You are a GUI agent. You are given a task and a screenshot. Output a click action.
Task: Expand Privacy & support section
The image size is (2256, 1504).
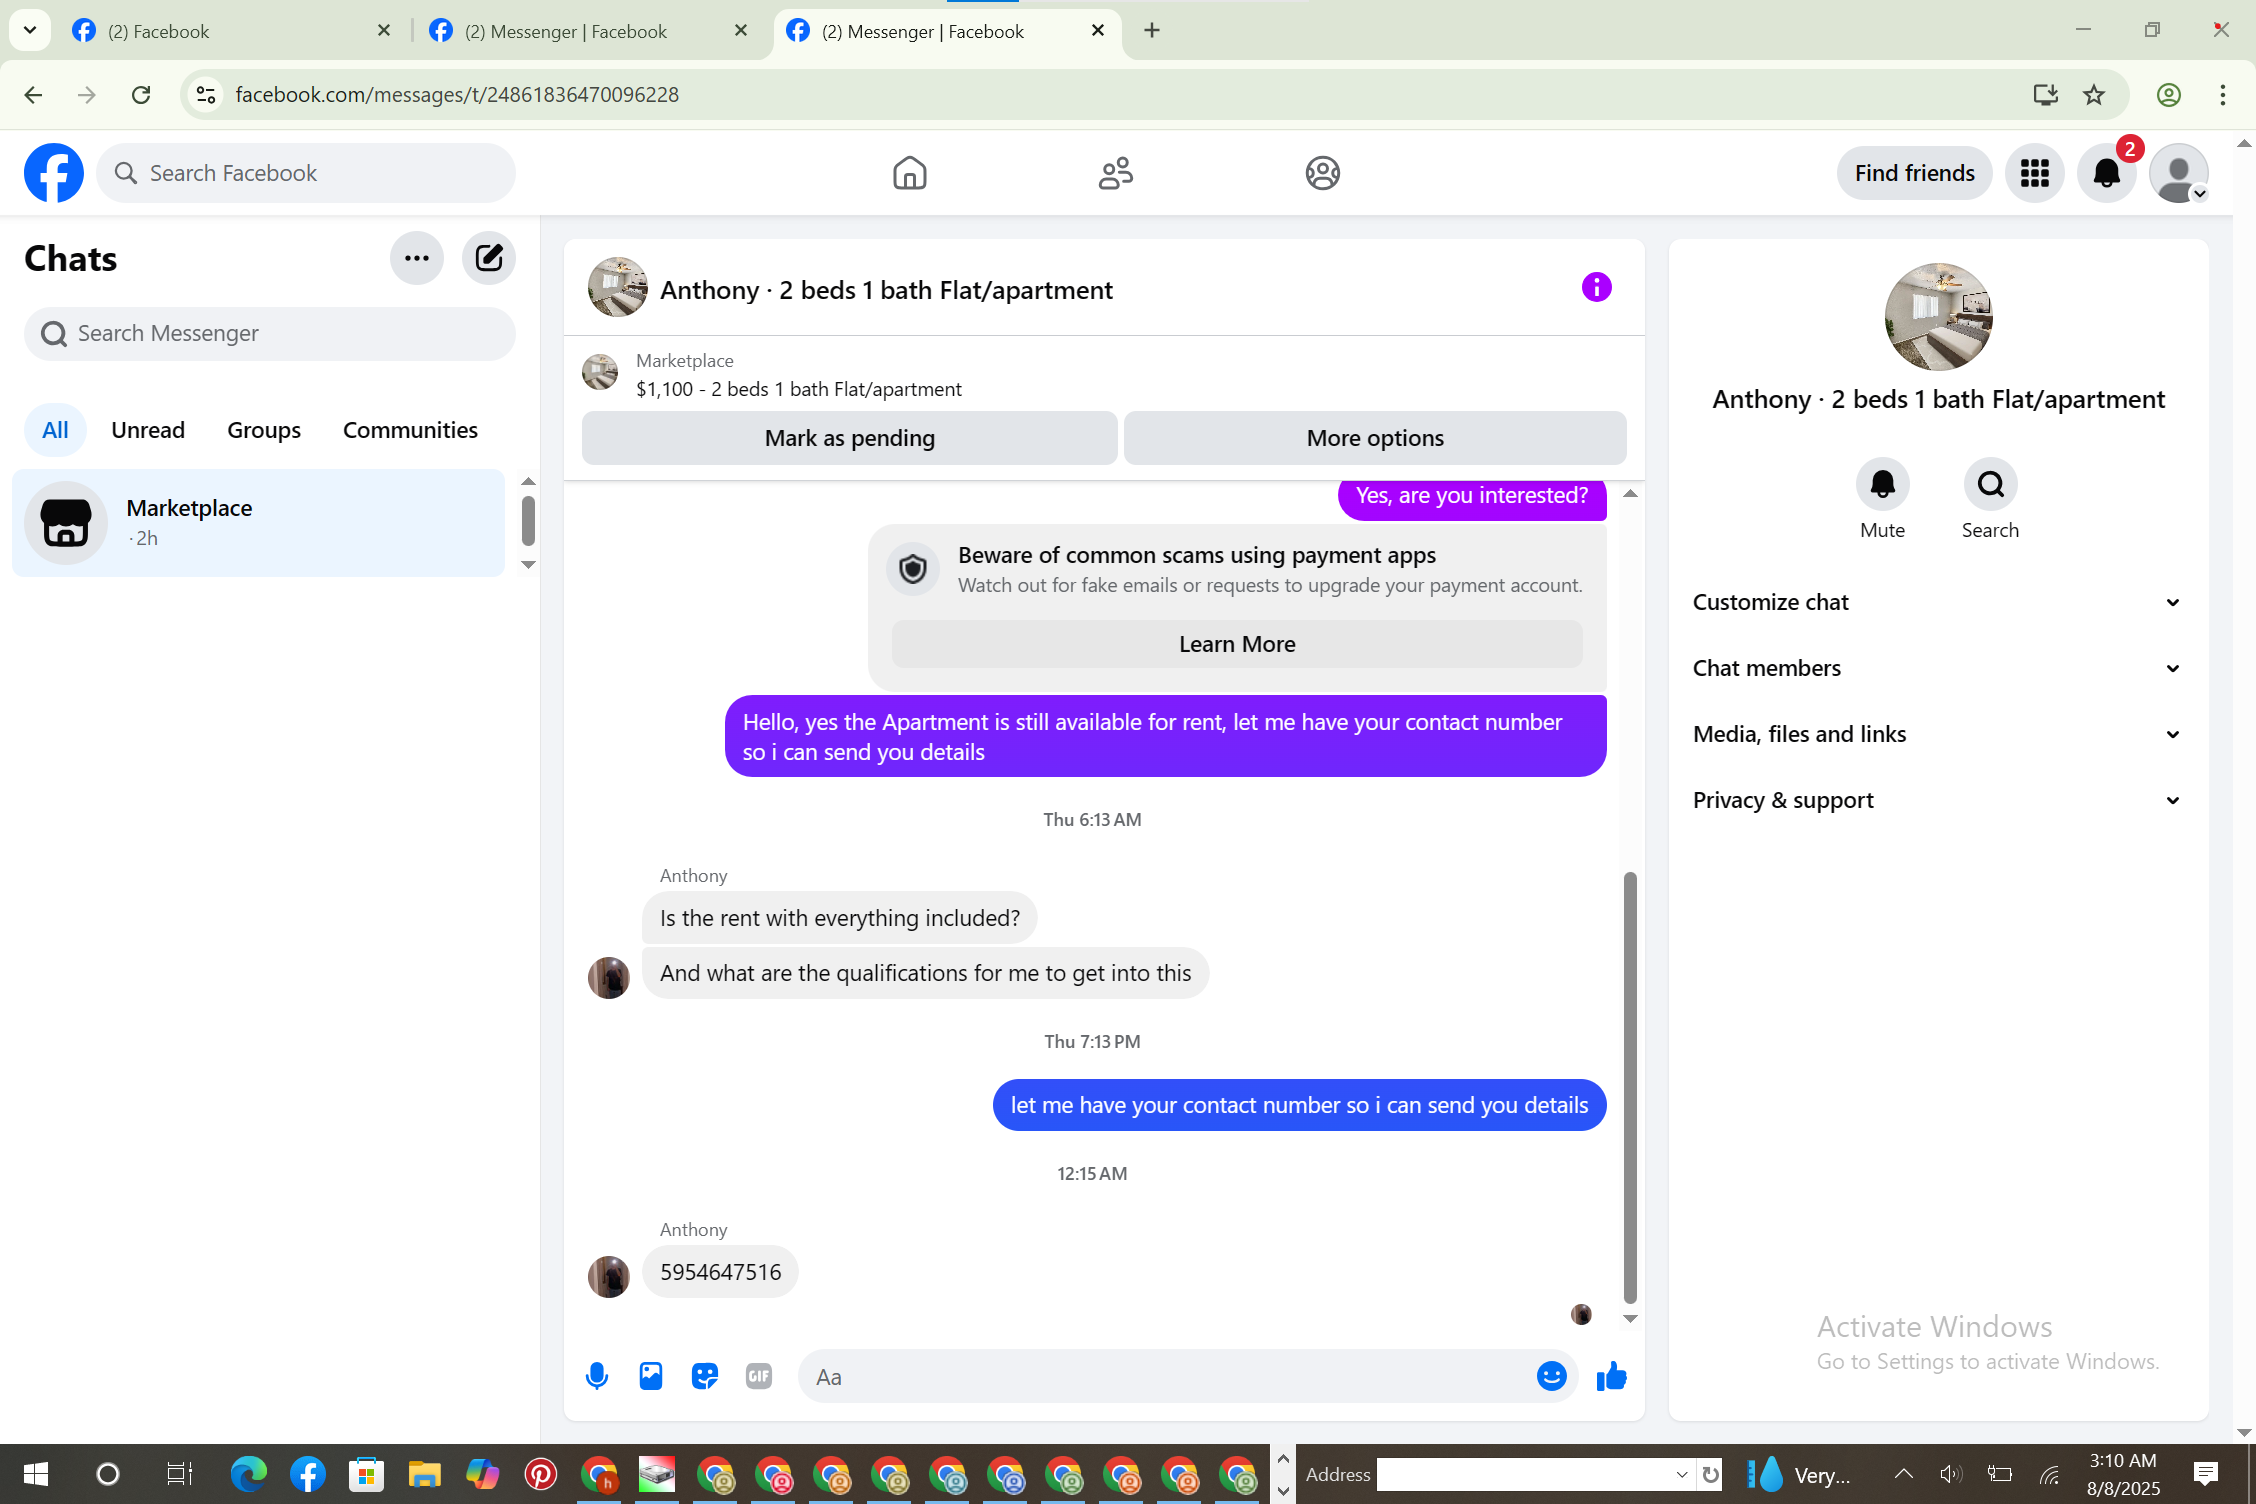tap(1936, 800)
